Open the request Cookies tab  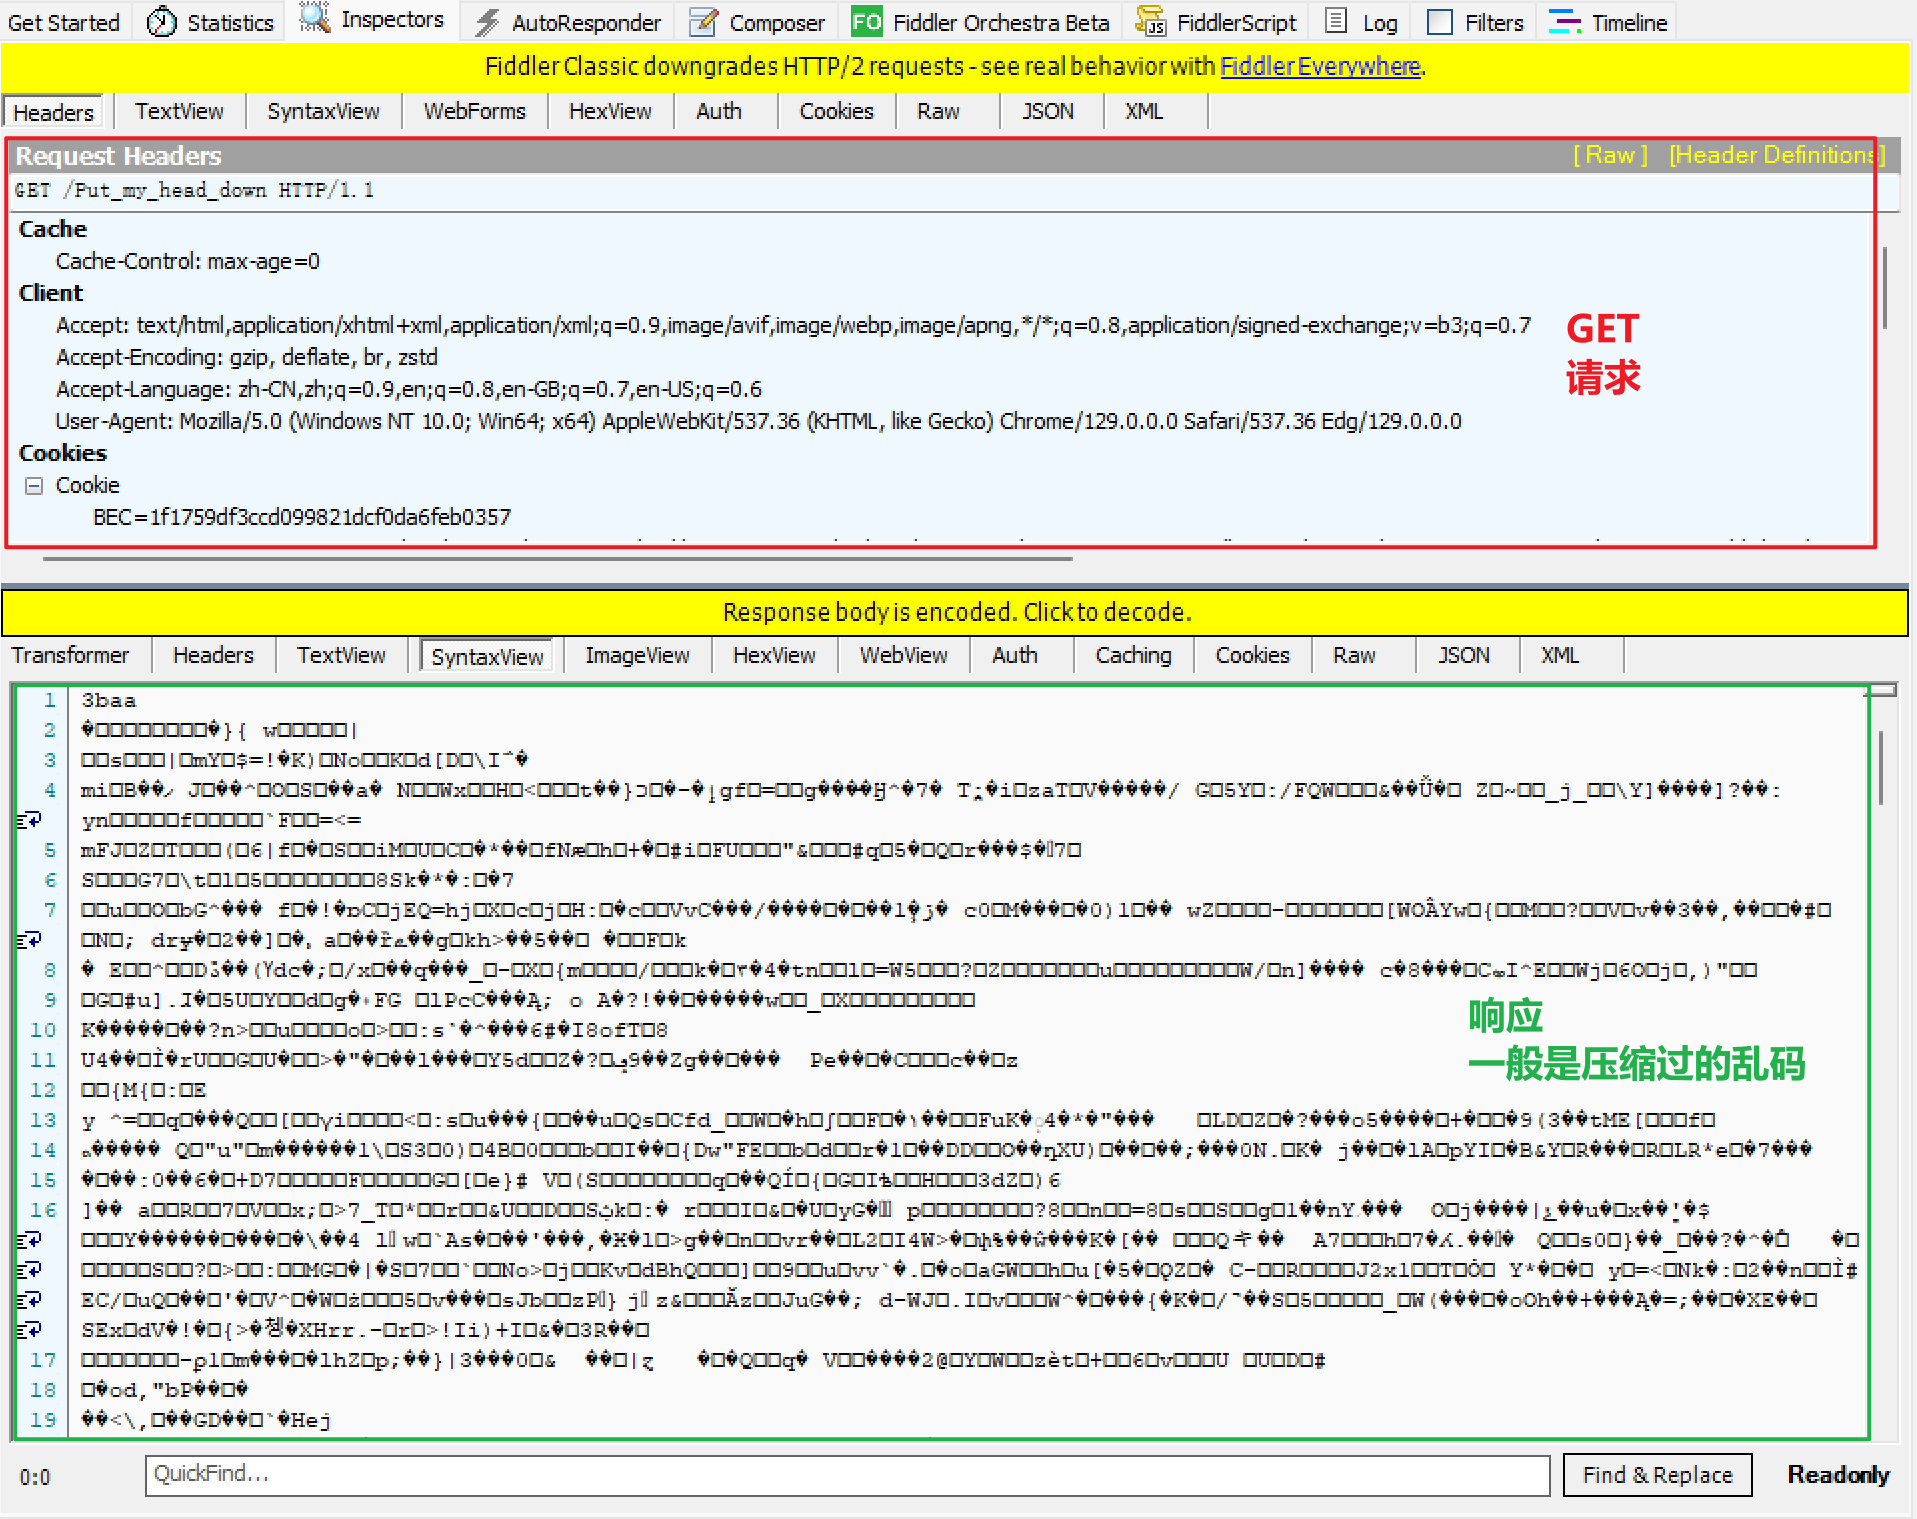(837, 111)
